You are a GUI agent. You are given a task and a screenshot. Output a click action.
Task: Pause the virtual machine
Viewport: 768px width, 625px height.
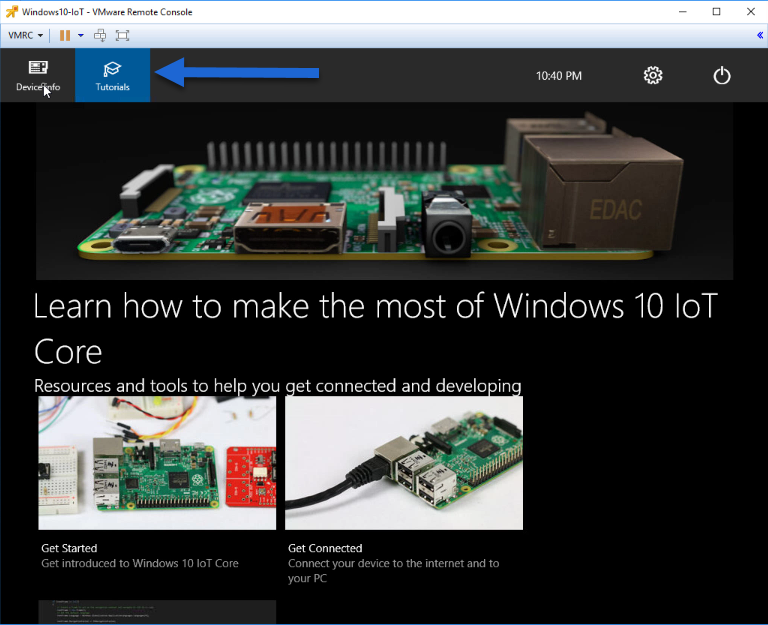(x=65, y=35)
